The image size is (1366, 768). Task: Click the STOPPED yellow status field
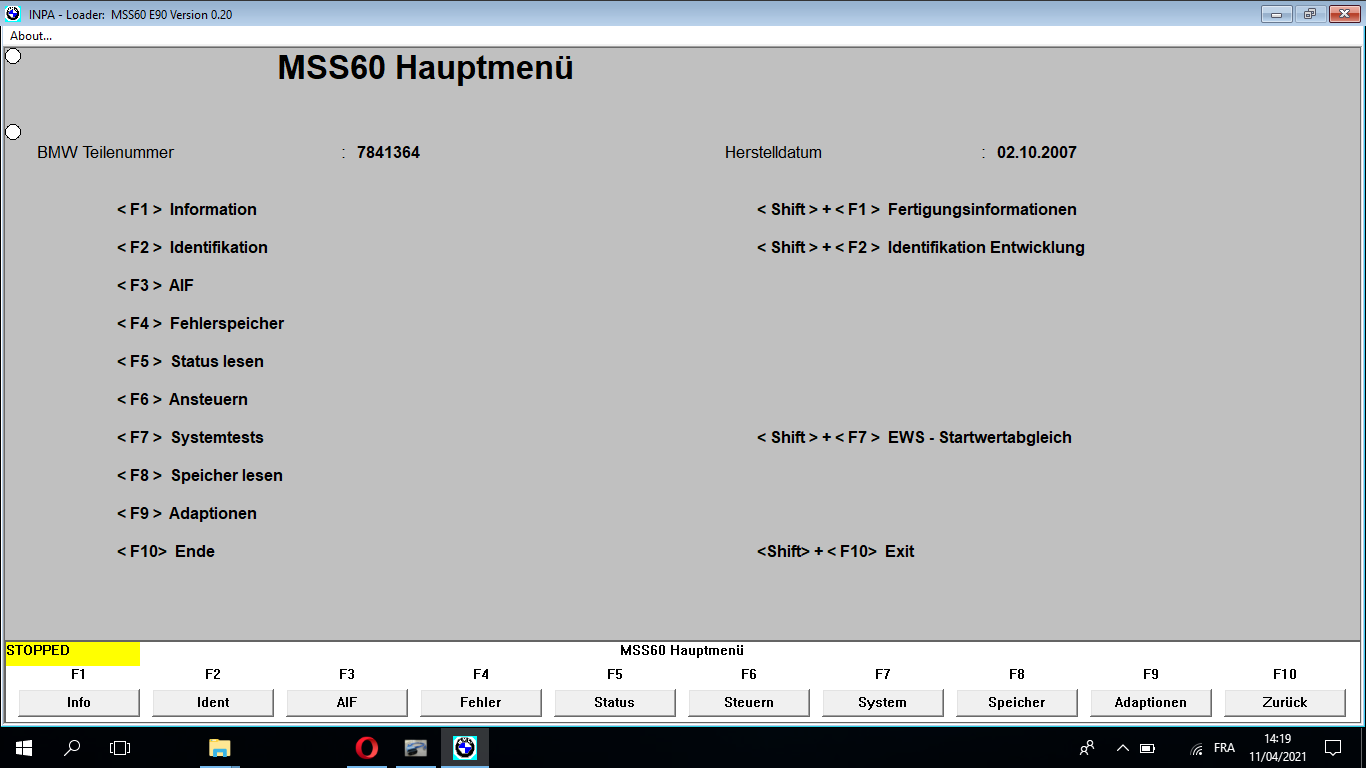72,653
